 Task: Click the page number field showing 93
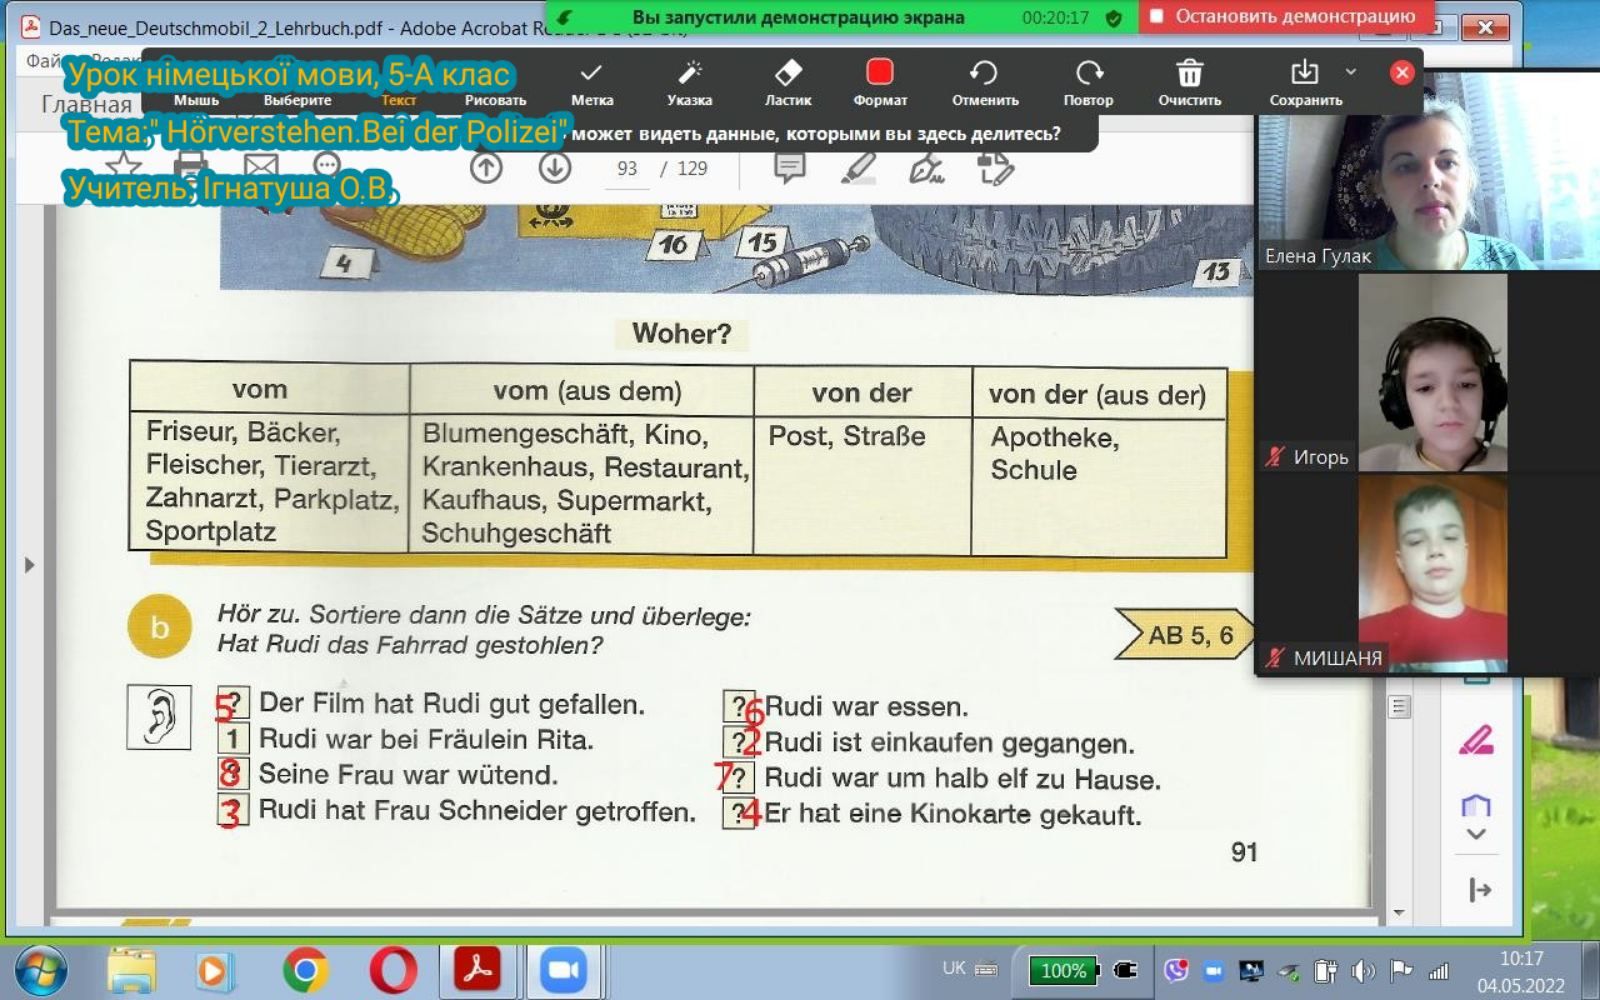coord(627,168)
